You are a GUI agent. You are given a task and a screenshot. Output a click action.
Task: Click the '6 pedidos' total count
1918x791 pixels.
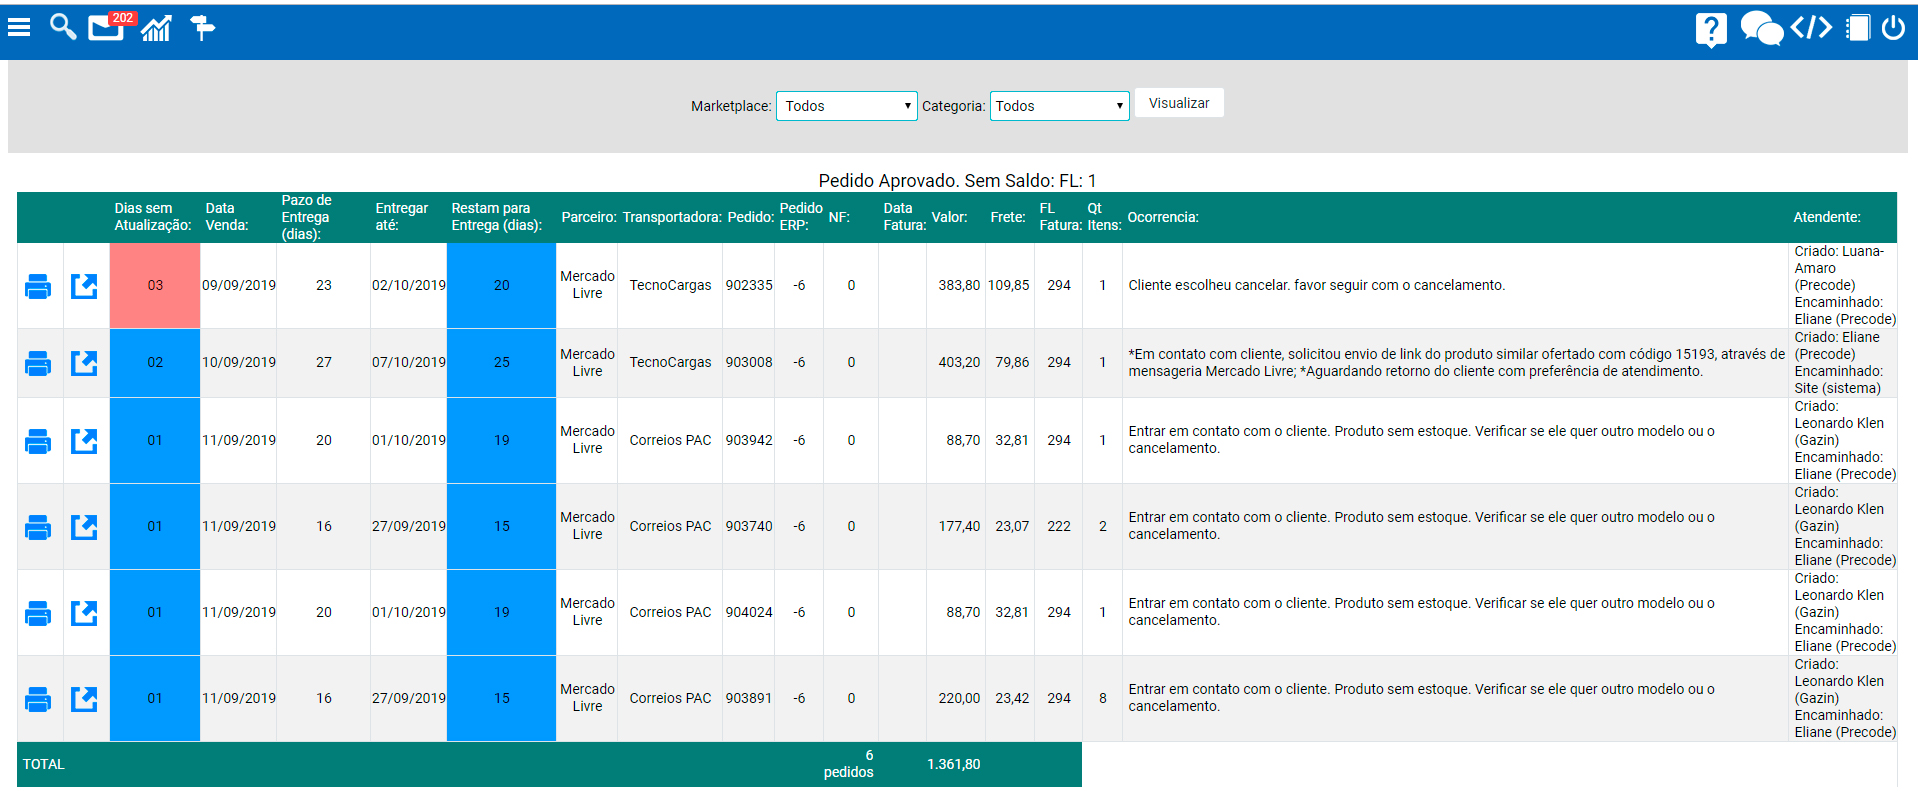pos(849,764)
